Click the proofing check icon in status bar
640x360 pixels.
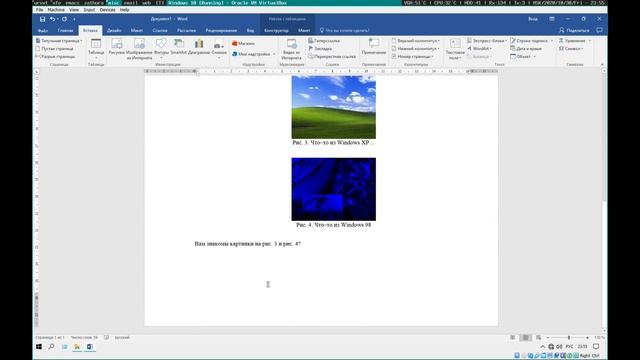pyautogui.click(x=106, y=338)
